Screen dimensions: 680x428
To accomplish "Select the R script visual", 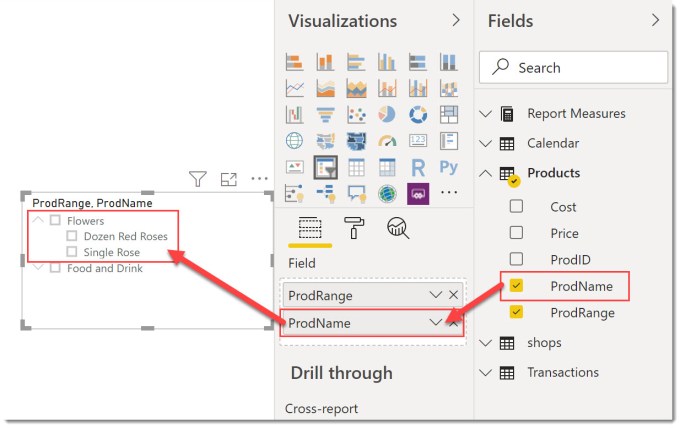I will (x=418, y=167).
